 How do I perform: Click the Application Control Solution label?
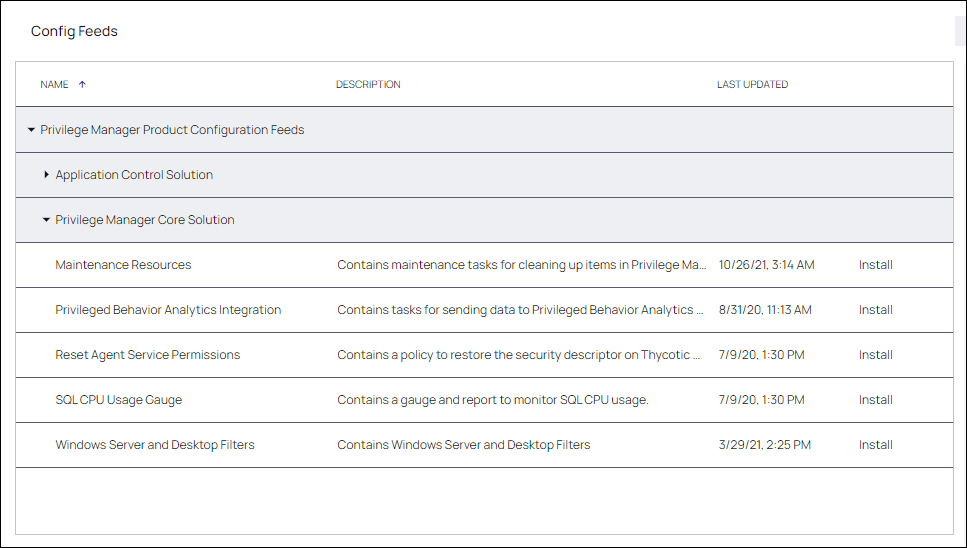click(x=134, y=175)
